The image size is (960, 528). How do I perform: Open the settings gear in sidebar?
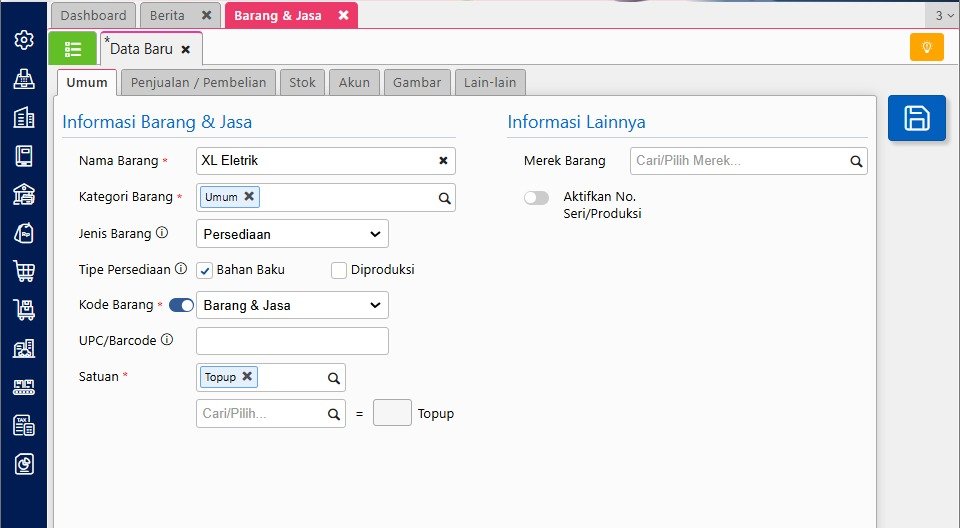point(24,40)
